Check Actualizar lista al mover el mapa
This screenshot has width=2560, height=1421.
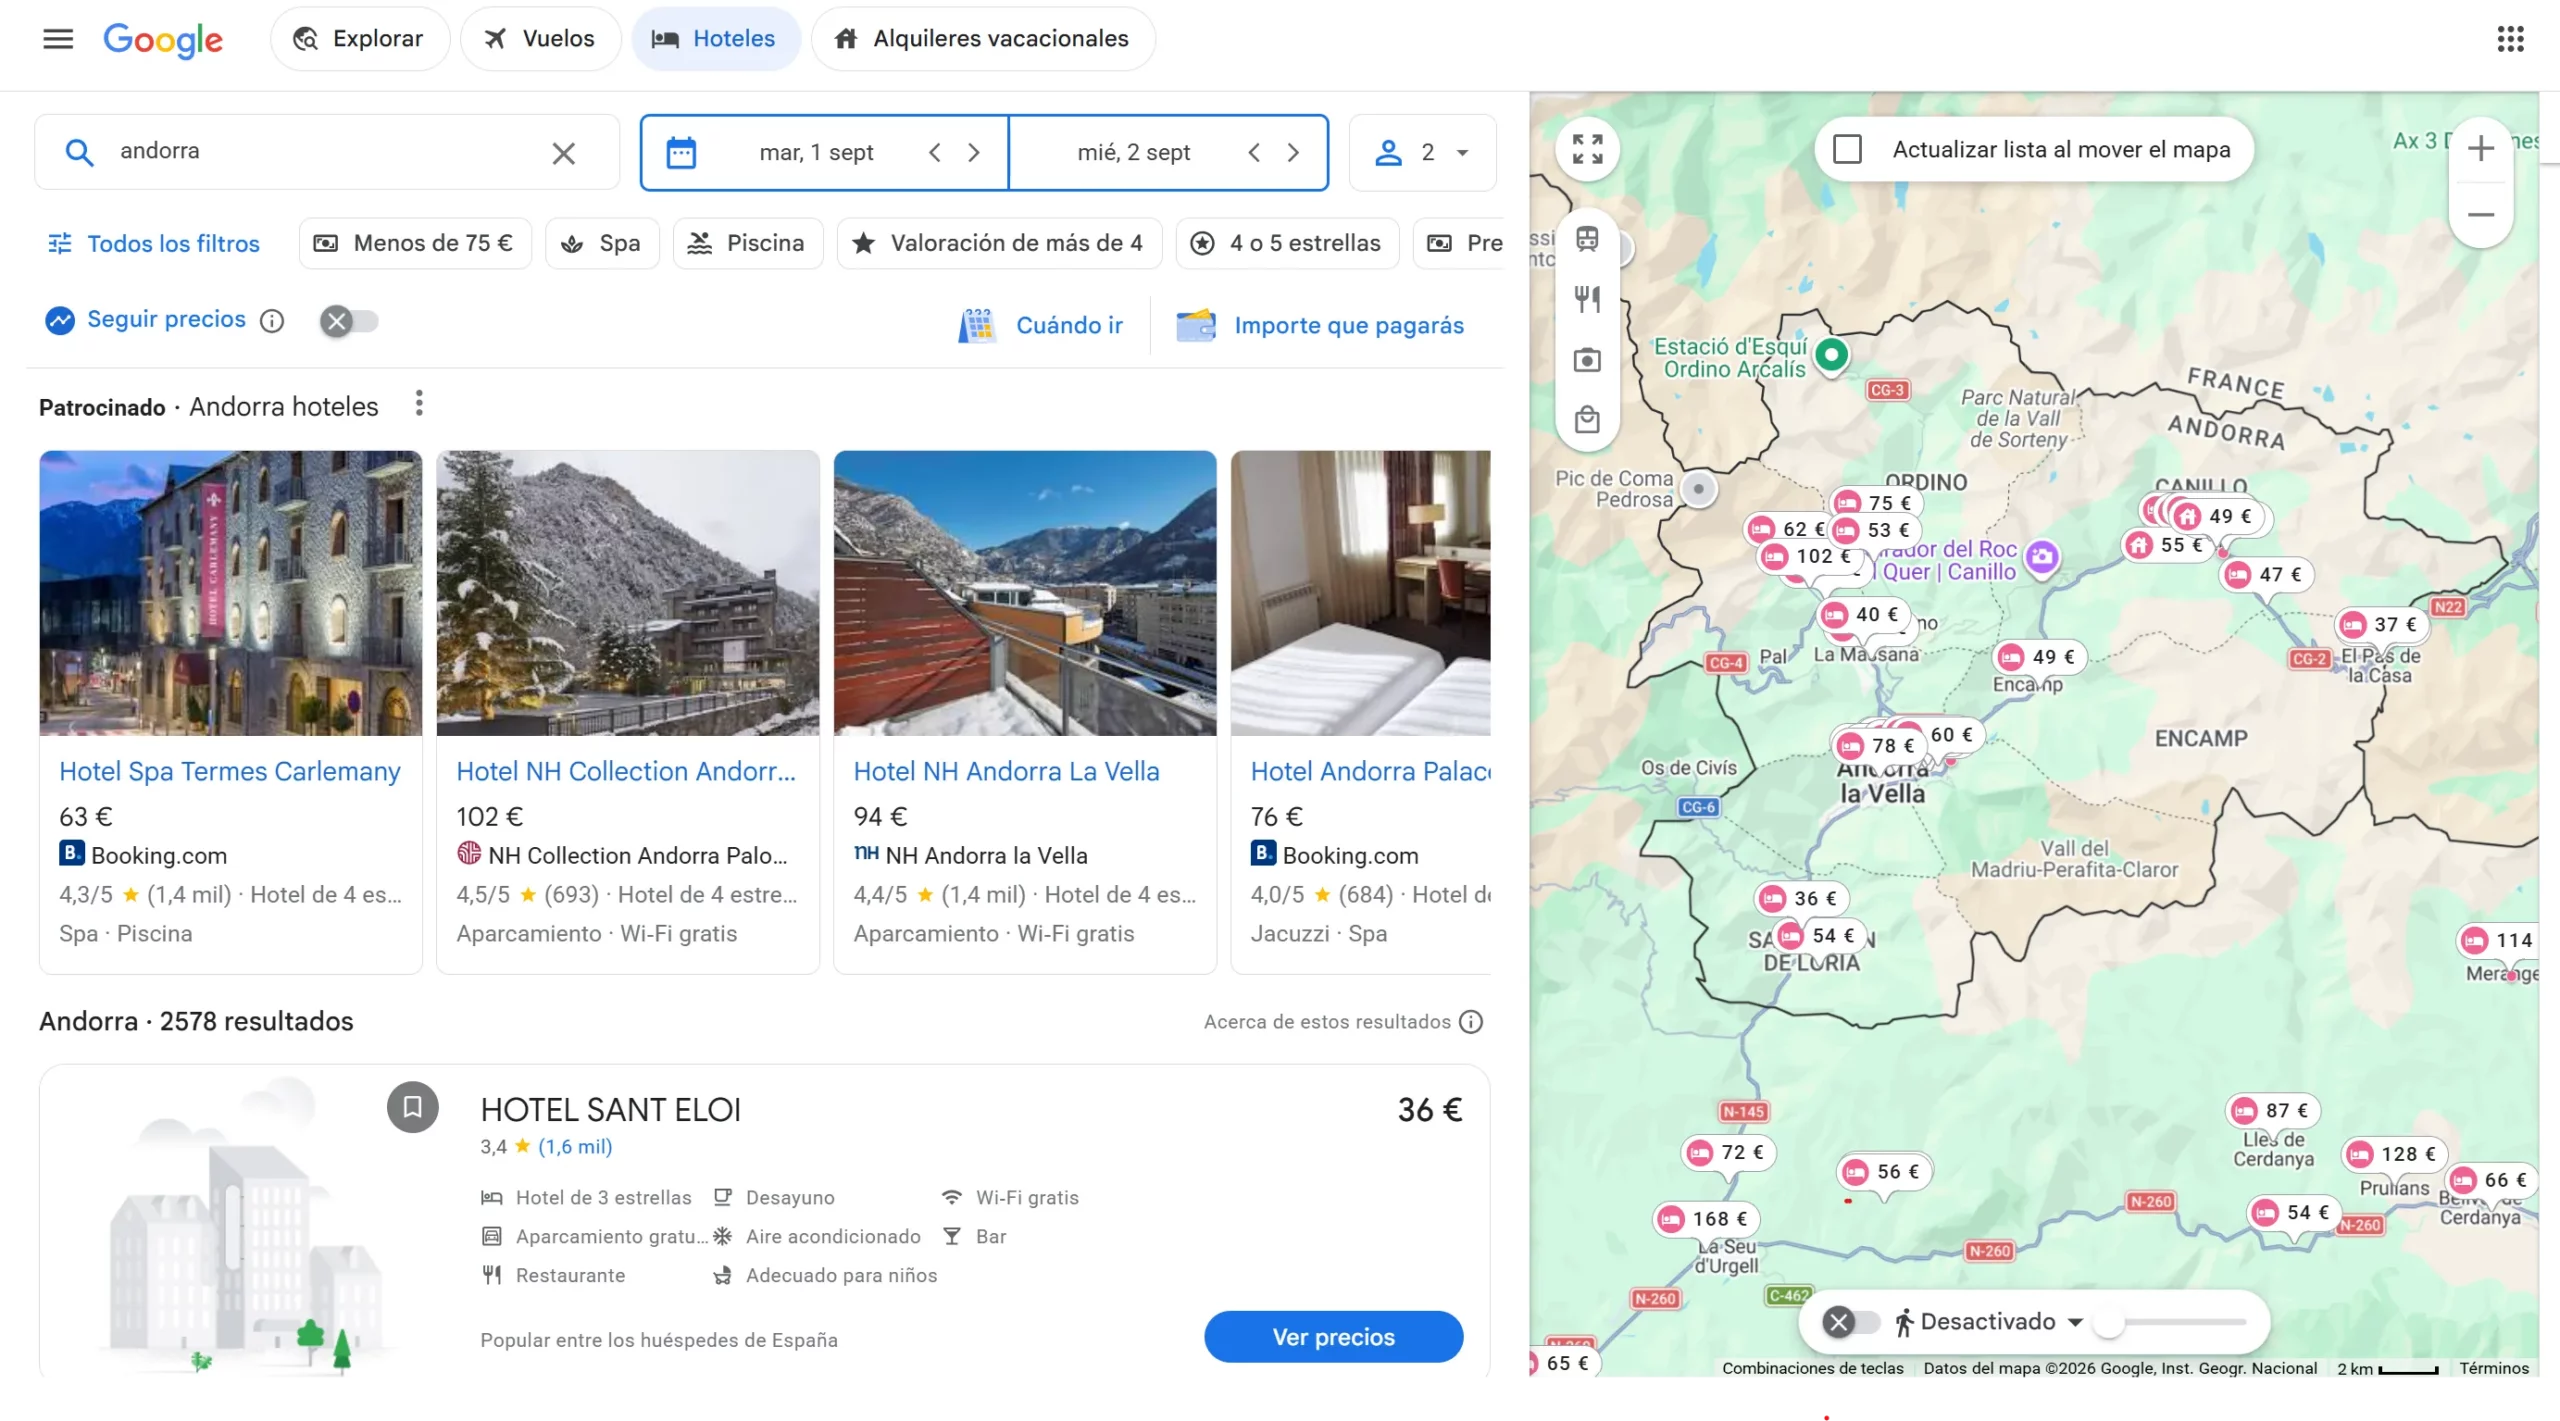(1847, 150)
